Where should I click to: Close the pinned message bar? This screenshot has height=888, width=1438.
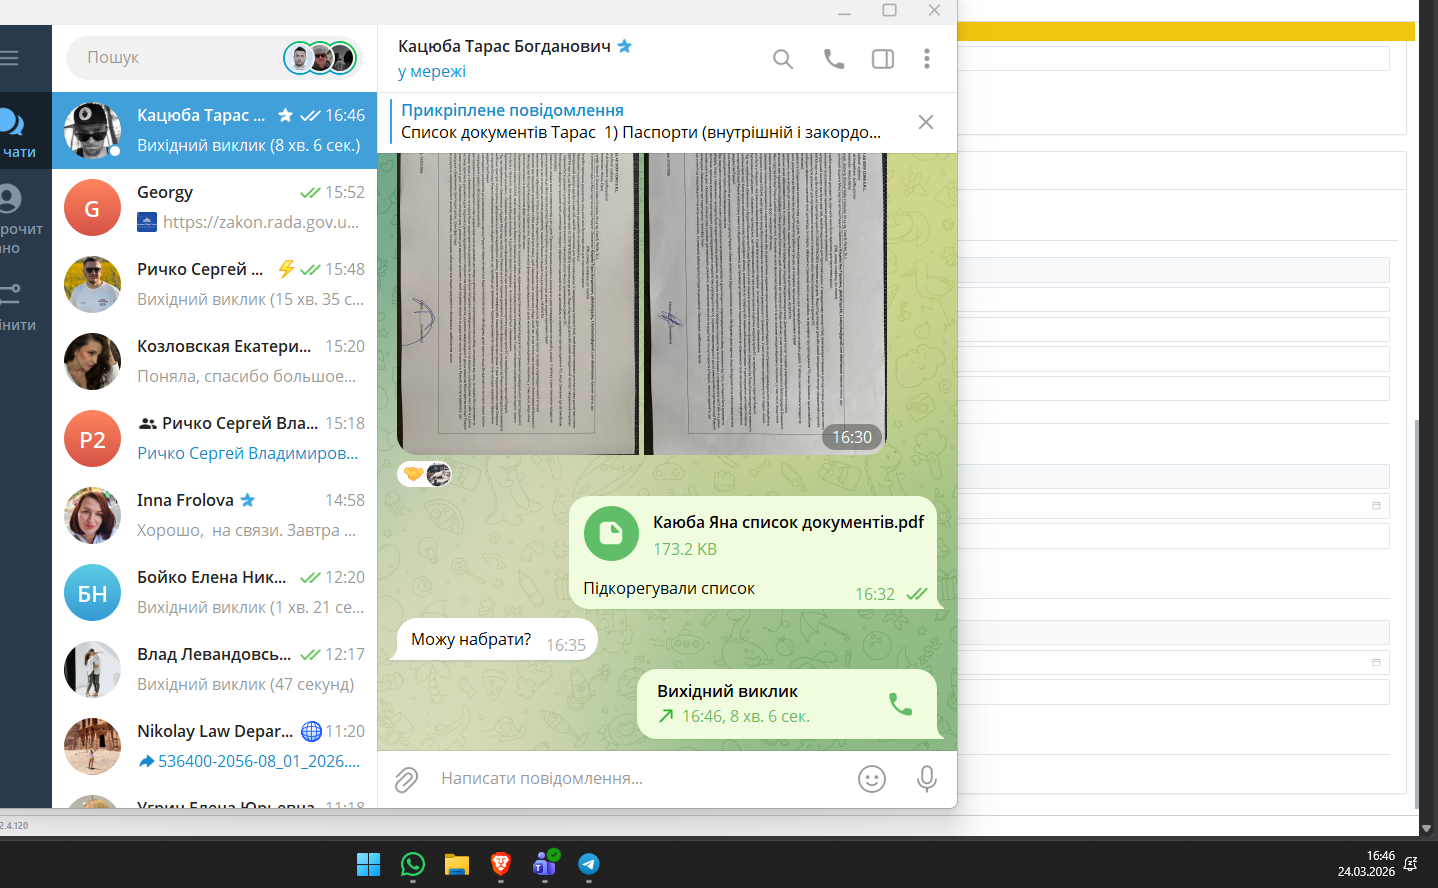(926, 122)
